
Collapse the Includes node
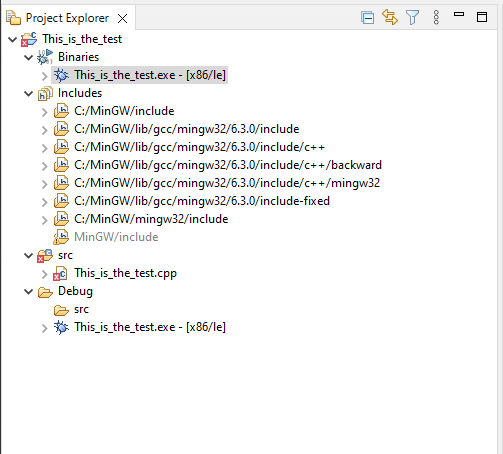[x=29, y=94]
